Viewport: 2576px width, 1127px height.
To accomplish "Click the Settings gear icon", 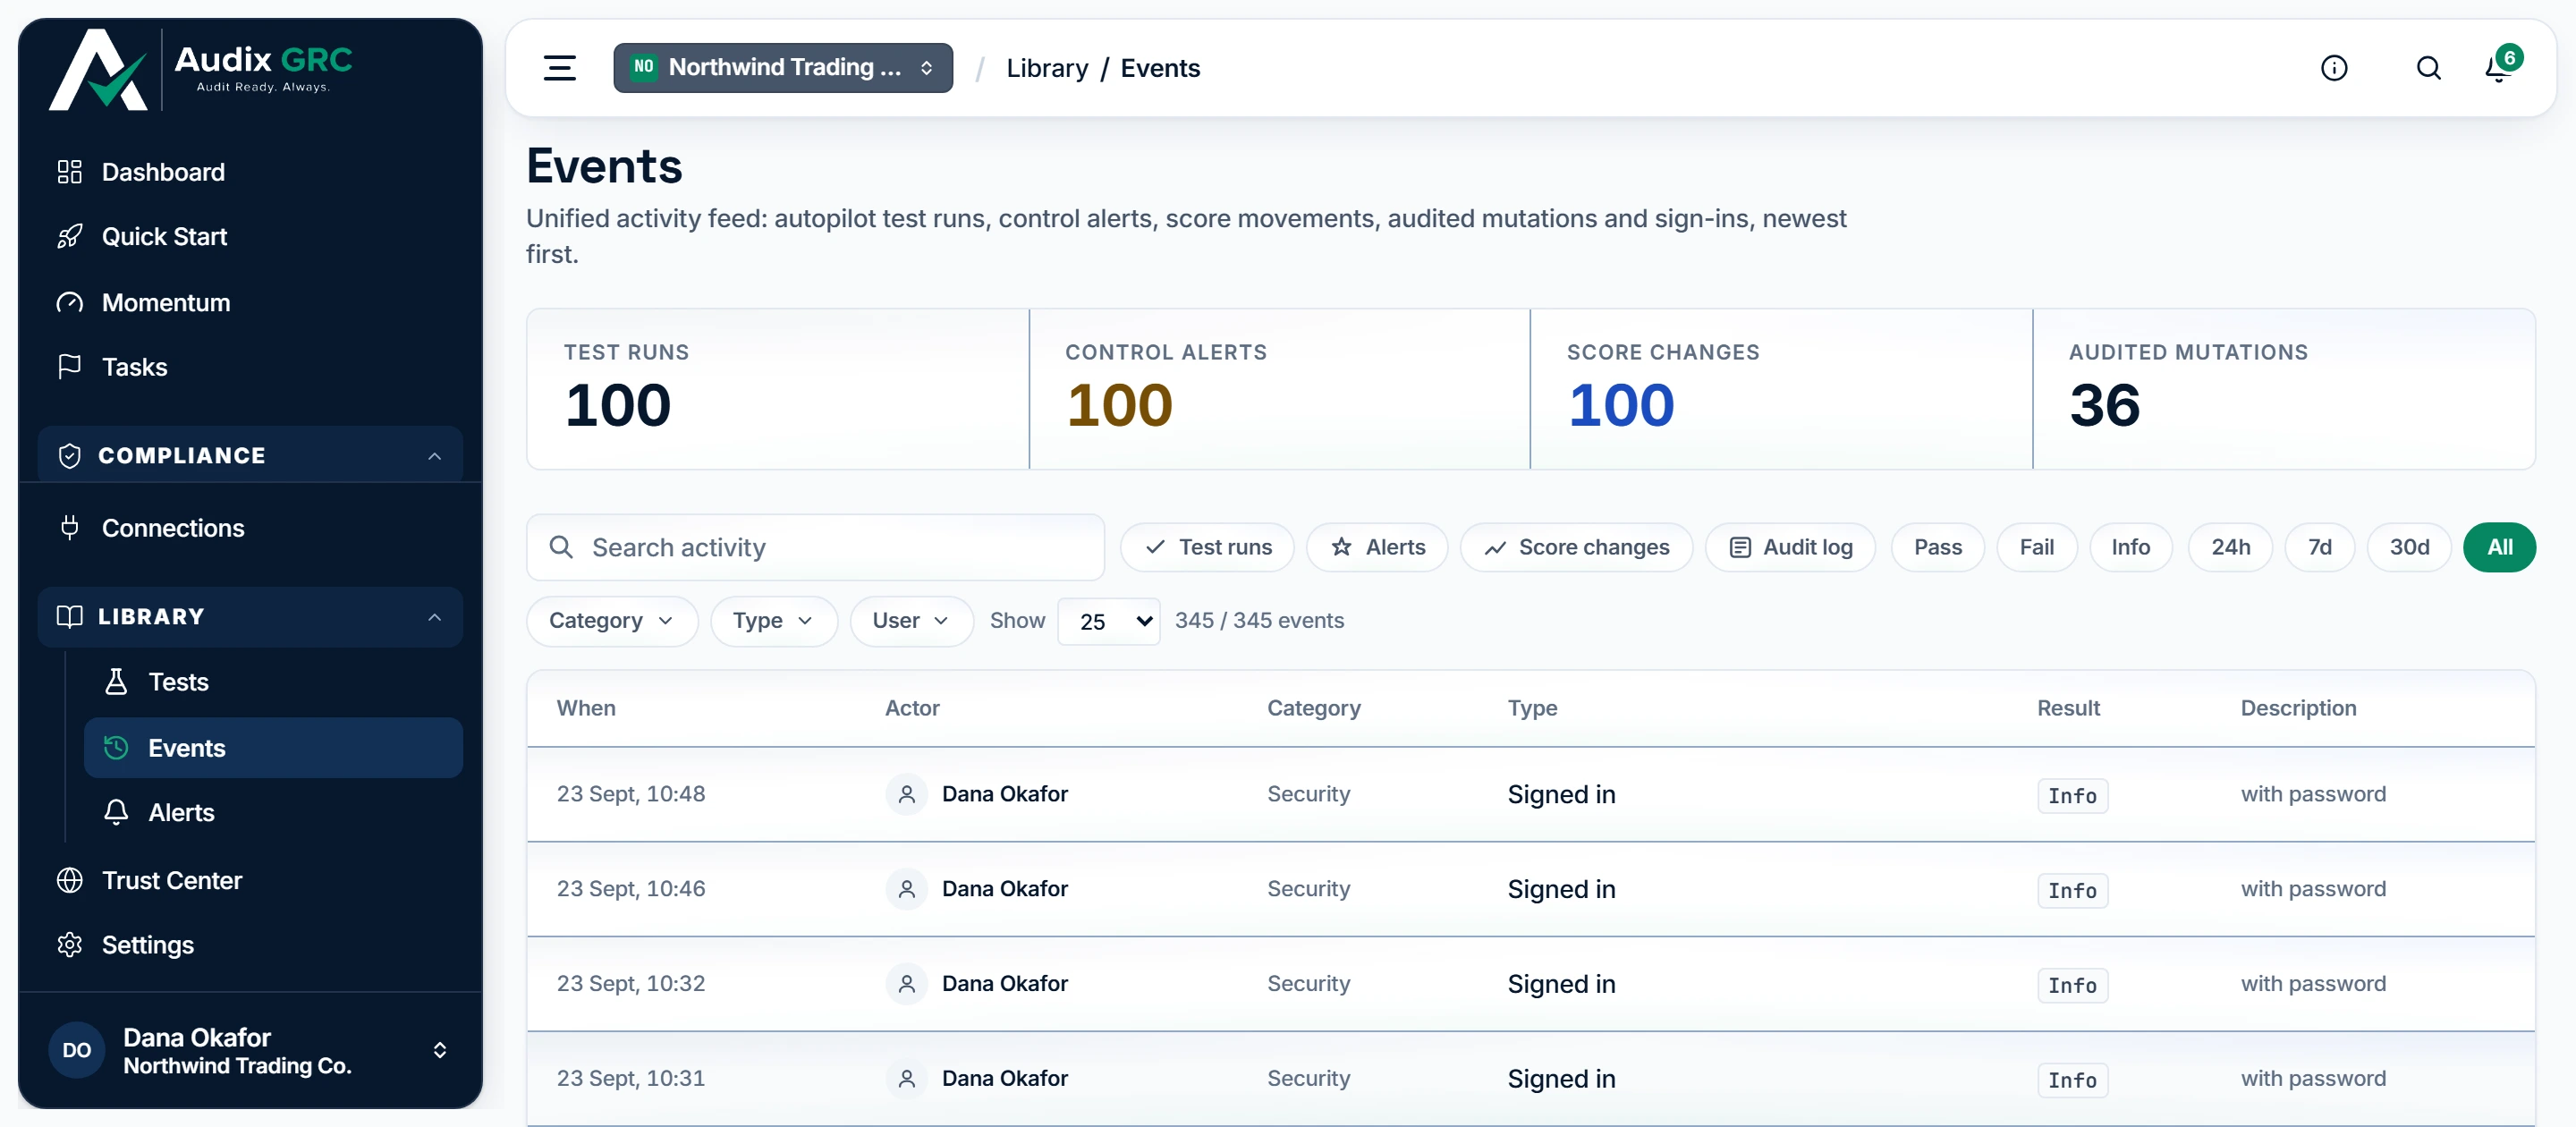I will [69, 944].
